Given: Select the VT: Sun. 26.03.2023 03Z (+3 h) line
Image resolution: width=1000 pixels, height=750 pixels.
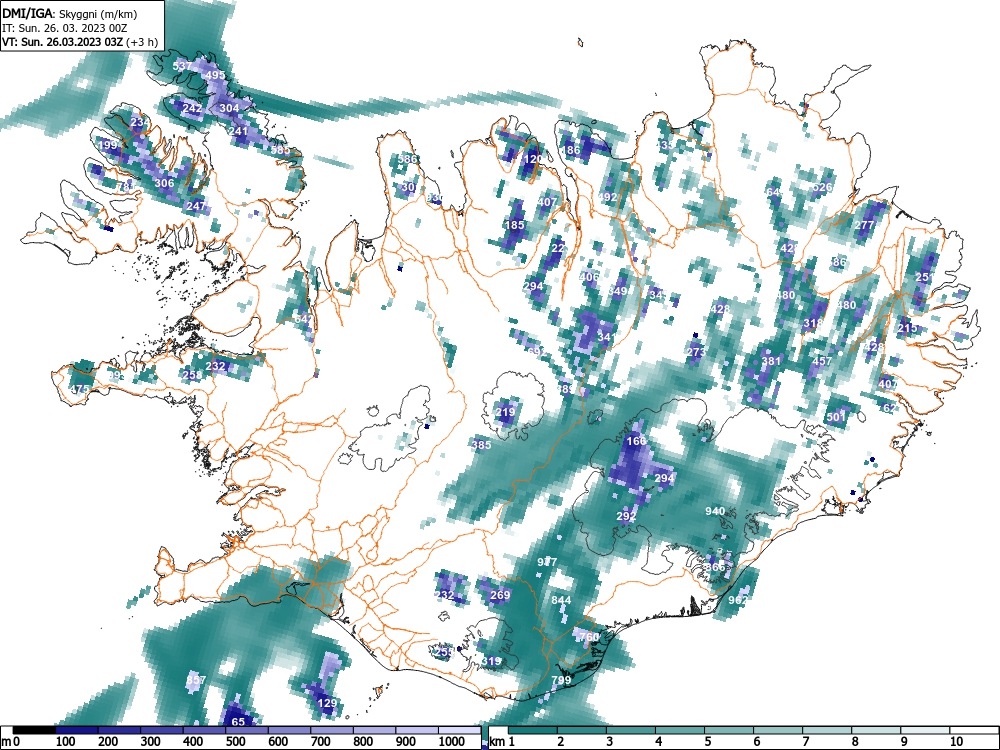Looking at the screenshot, I should pyautogui.click(x=80, y=42).
